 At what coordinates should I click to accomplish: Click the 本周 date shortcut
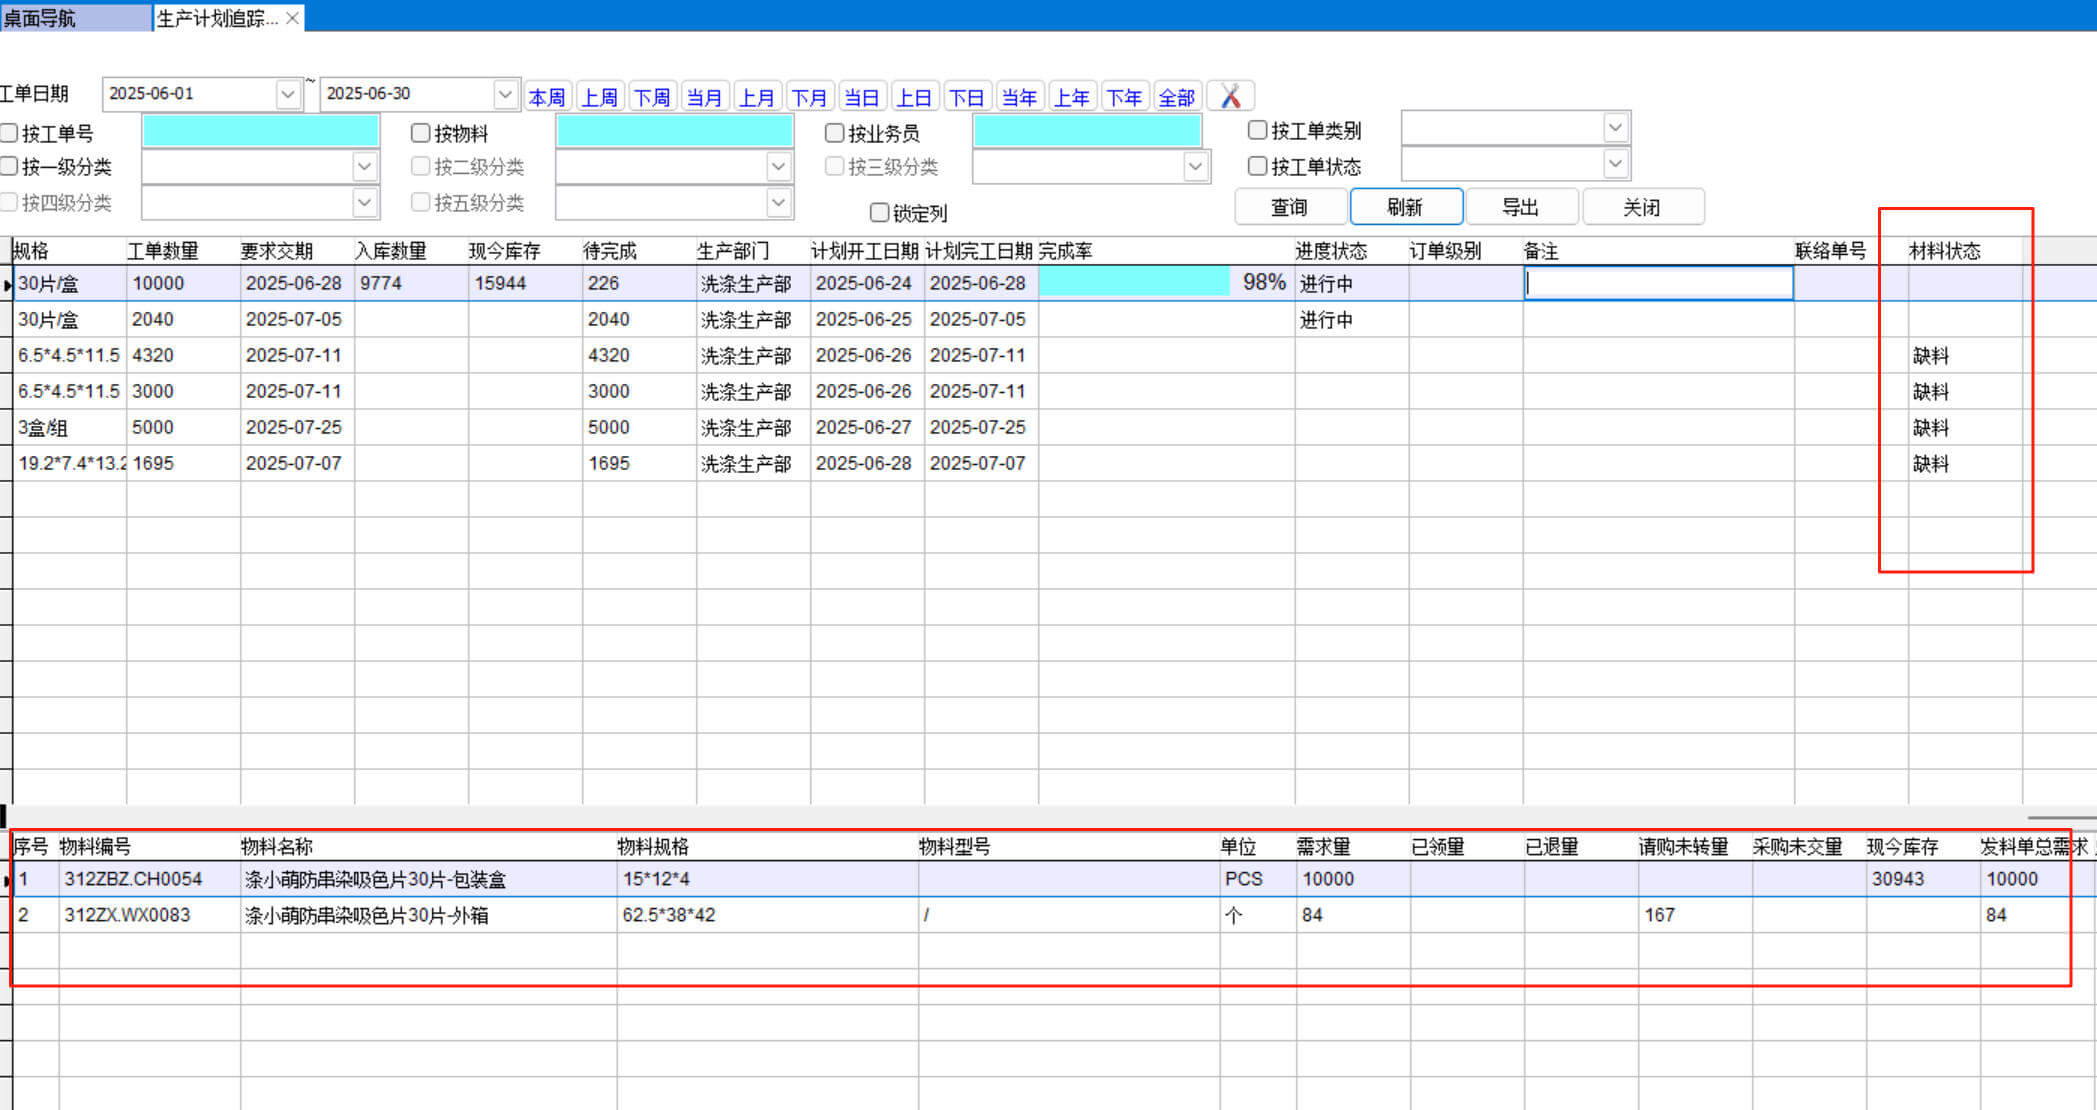point(547,97)
